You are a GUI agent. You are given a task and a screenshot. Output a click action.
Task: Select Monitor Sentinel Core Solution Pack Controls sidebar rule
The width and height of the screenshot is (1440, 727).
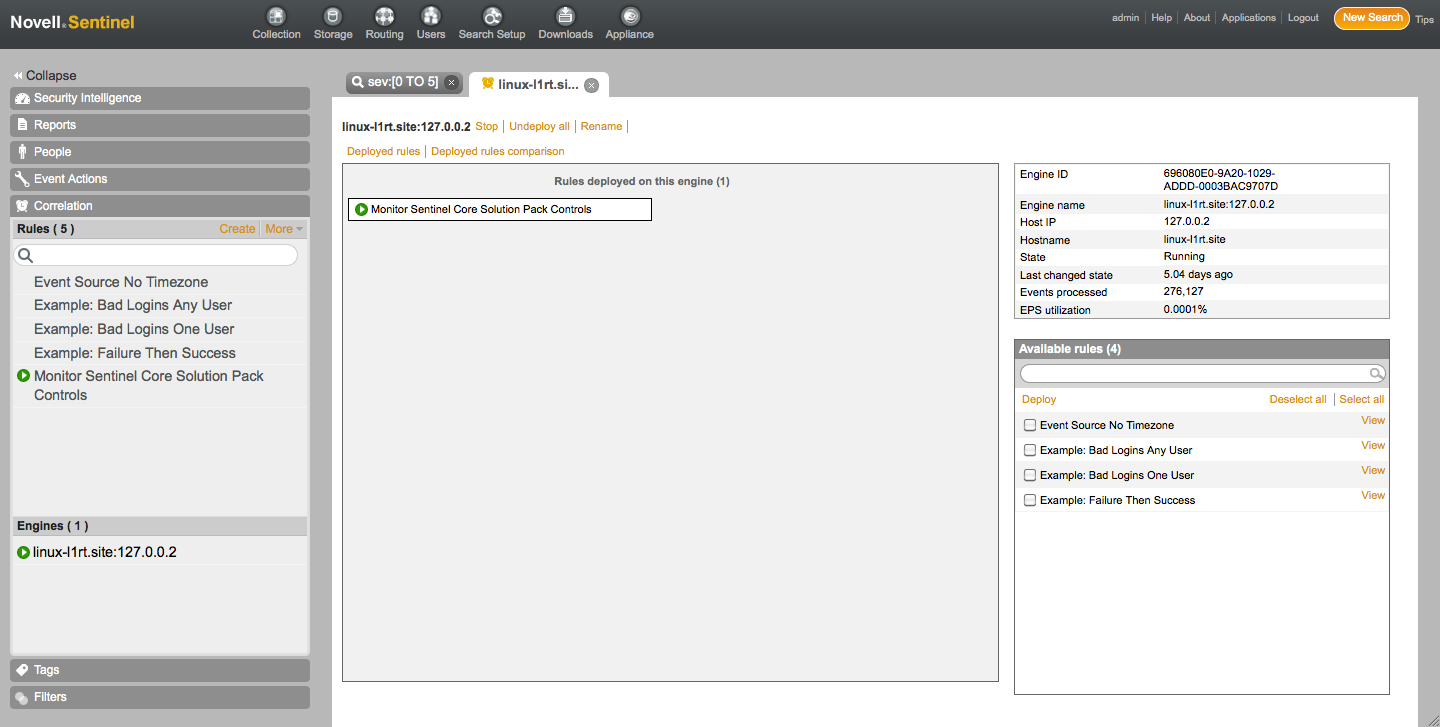149,385
